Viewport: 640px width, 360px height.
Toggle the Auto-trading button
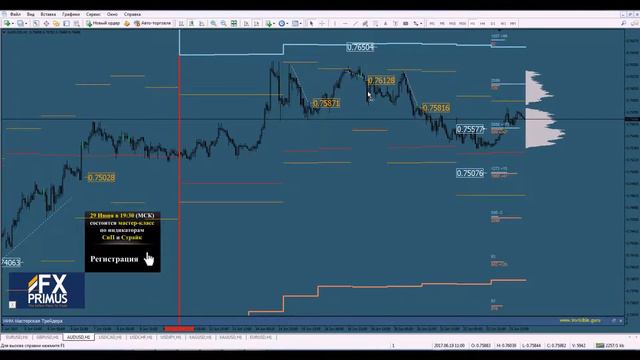point(153,24)
